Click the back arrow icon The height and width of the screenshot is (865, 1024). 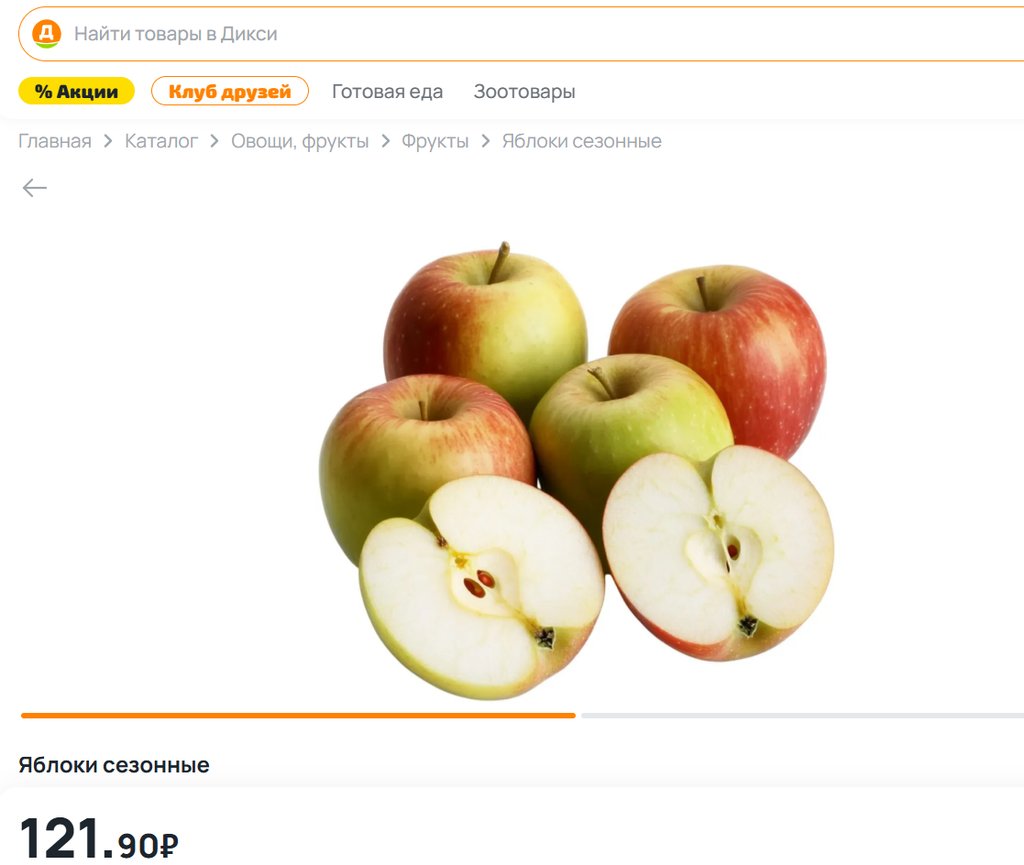point(35,188)
